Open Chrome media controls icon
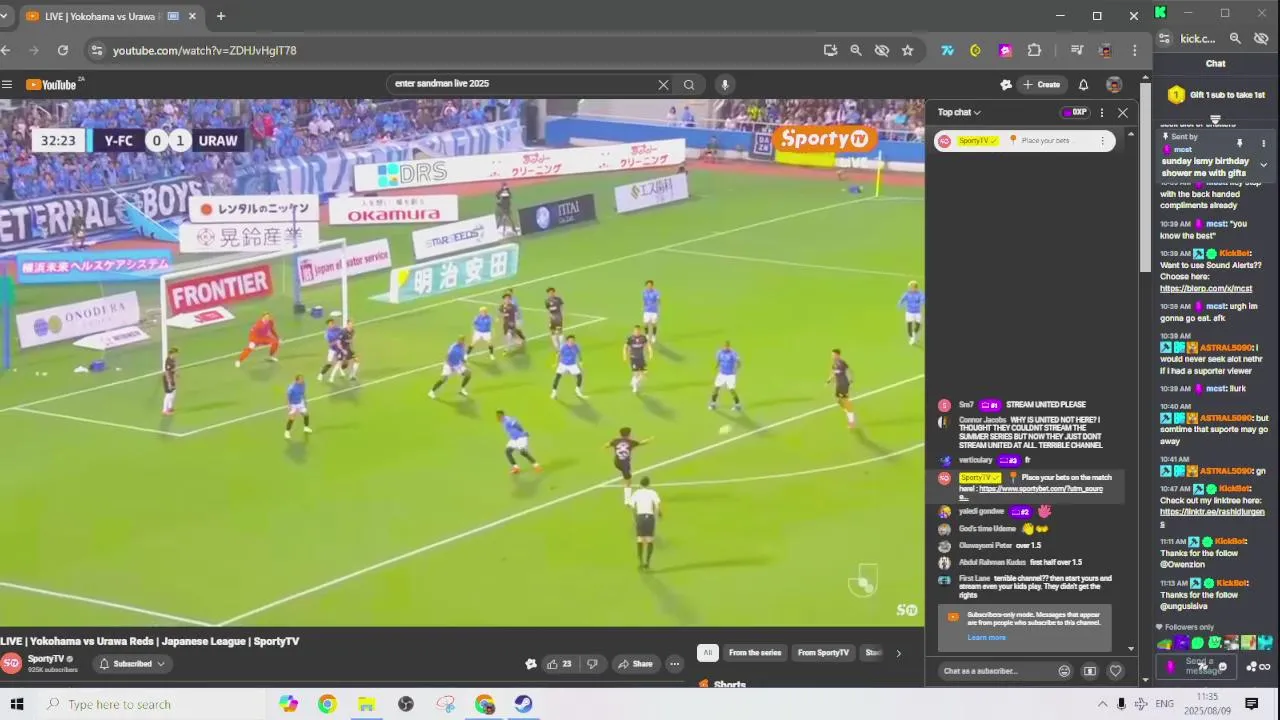The image size is (1280, 720). (x=1077, y=50)
